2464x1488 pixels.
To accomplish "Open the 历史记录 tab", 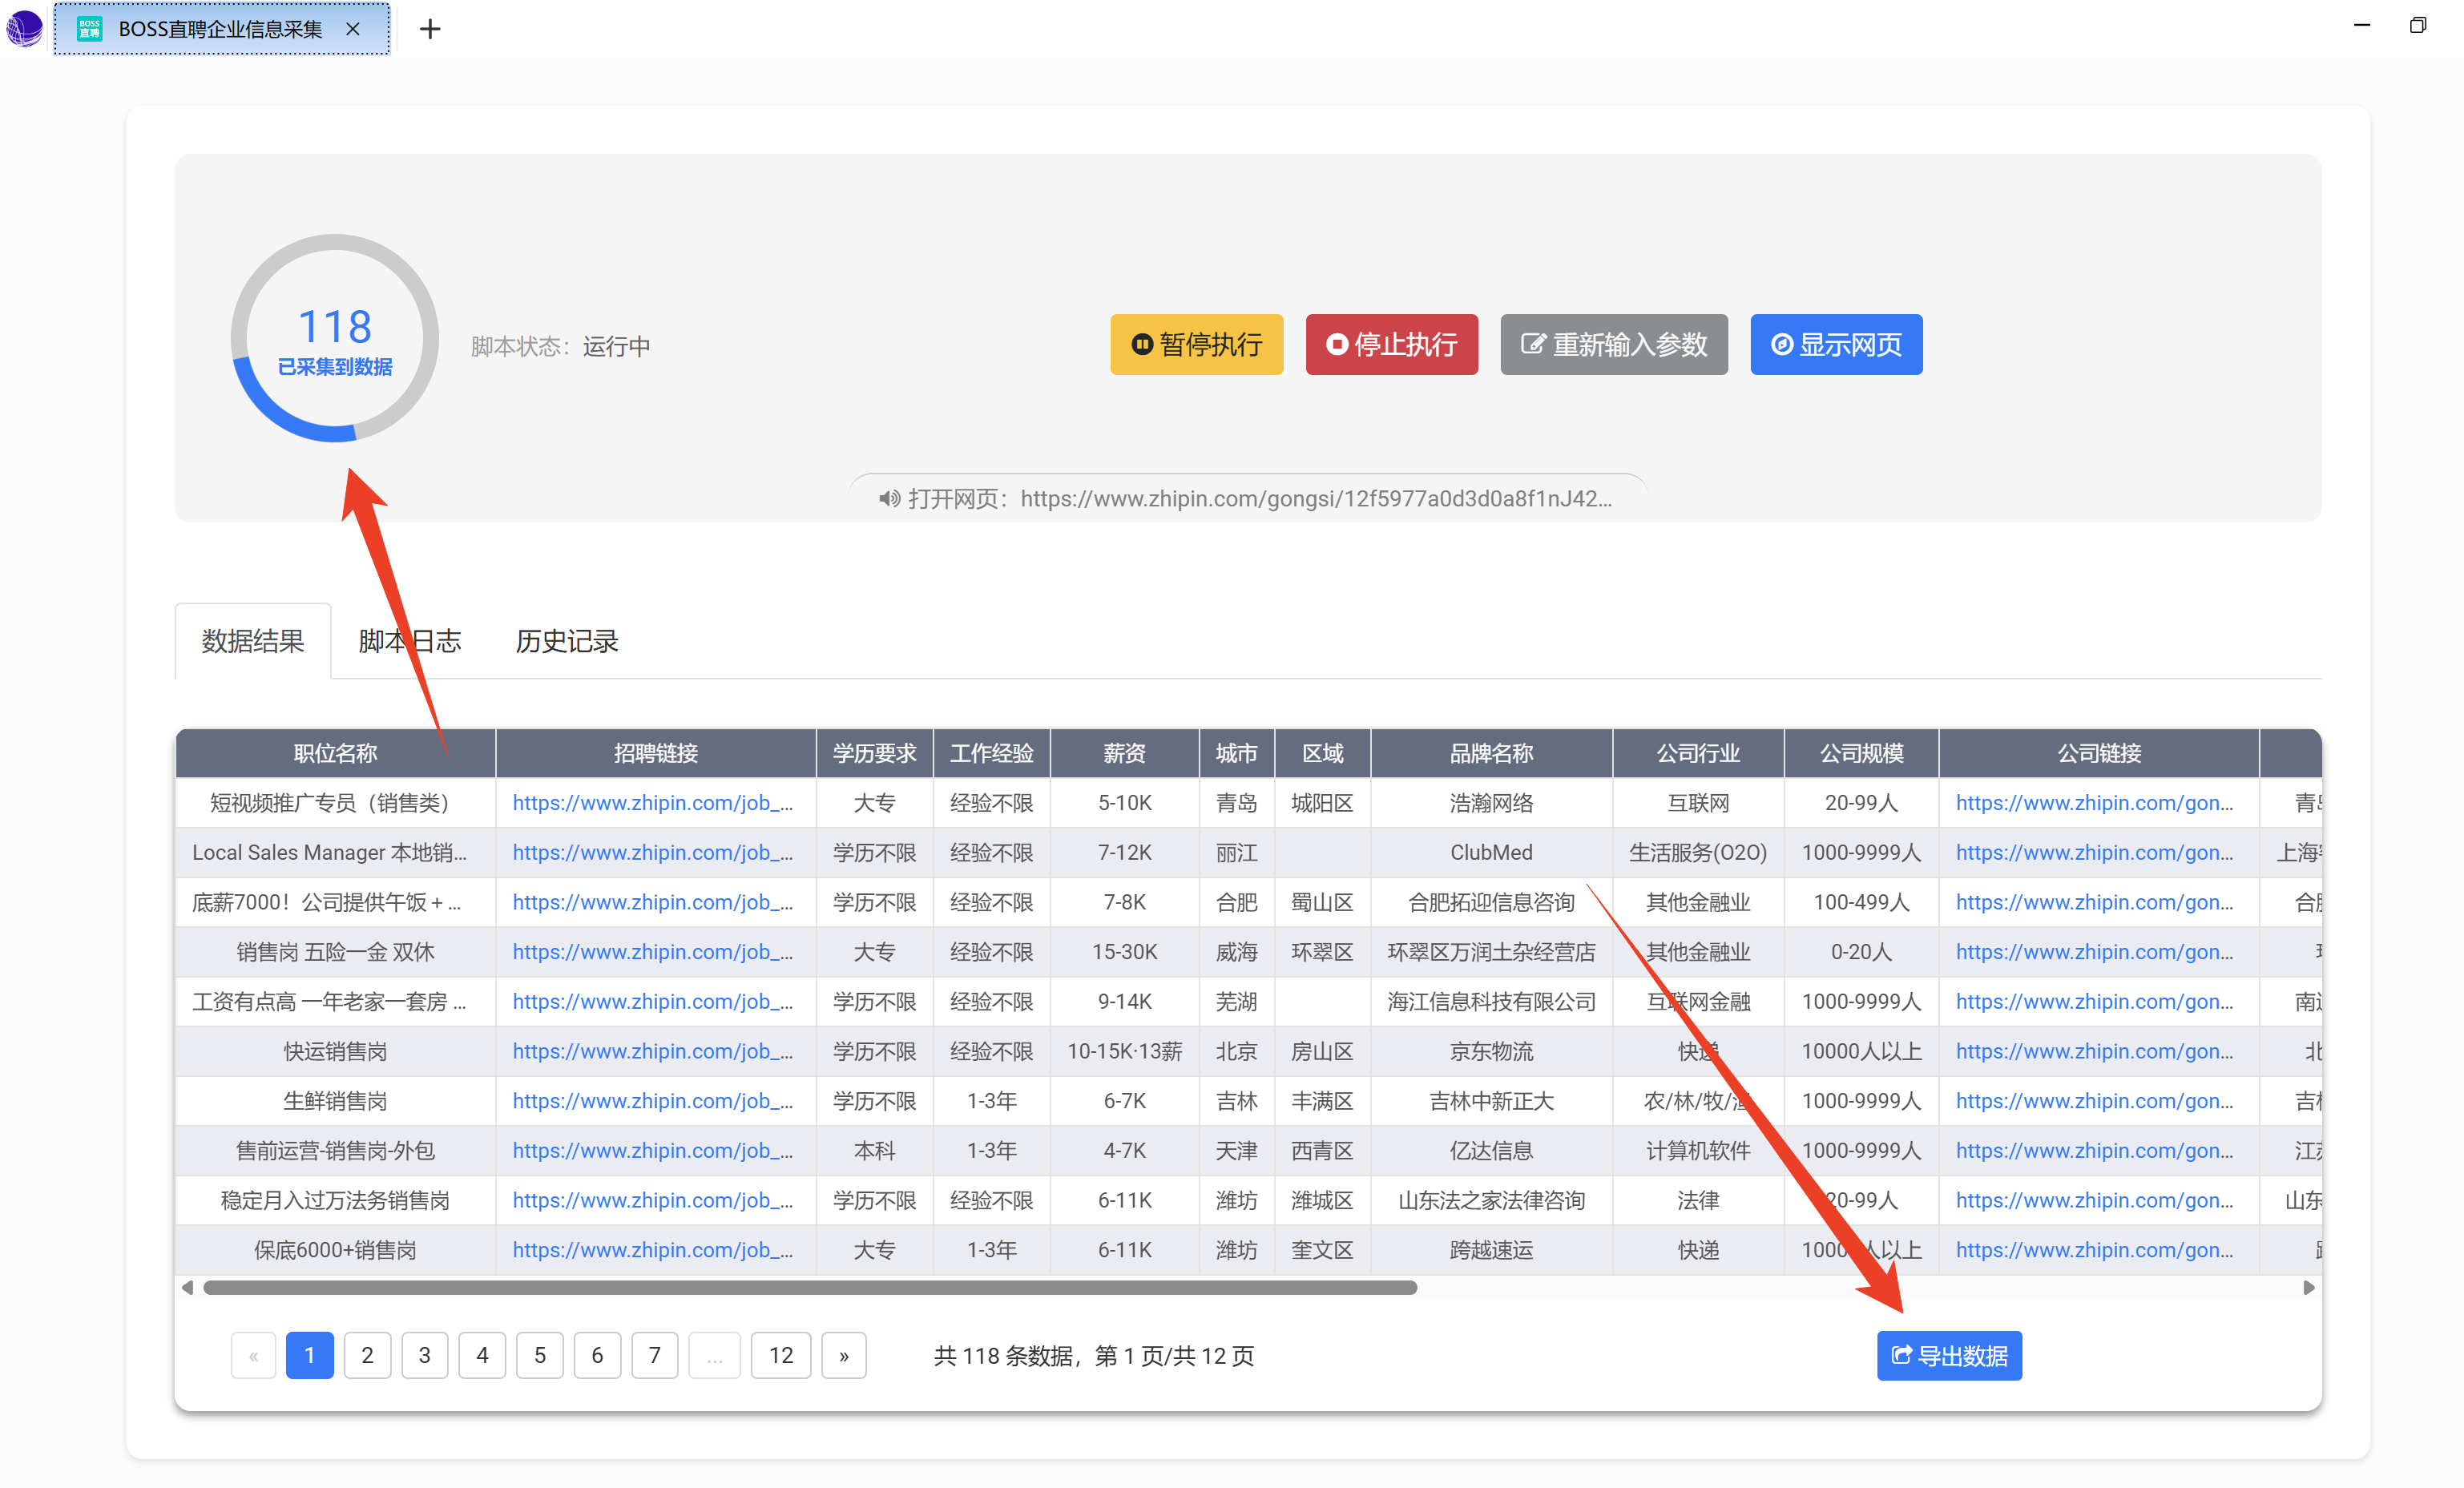I will tap(567, 641).
